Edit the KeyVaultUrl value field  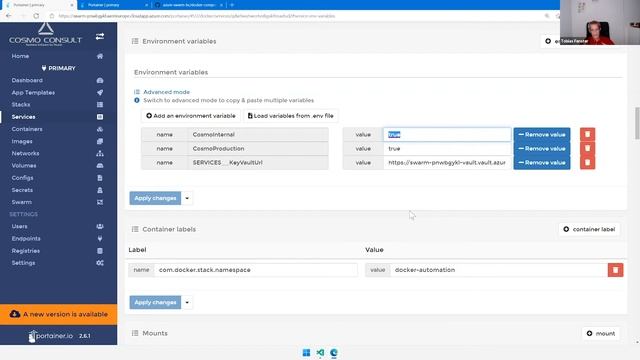(x=447, y=162)
